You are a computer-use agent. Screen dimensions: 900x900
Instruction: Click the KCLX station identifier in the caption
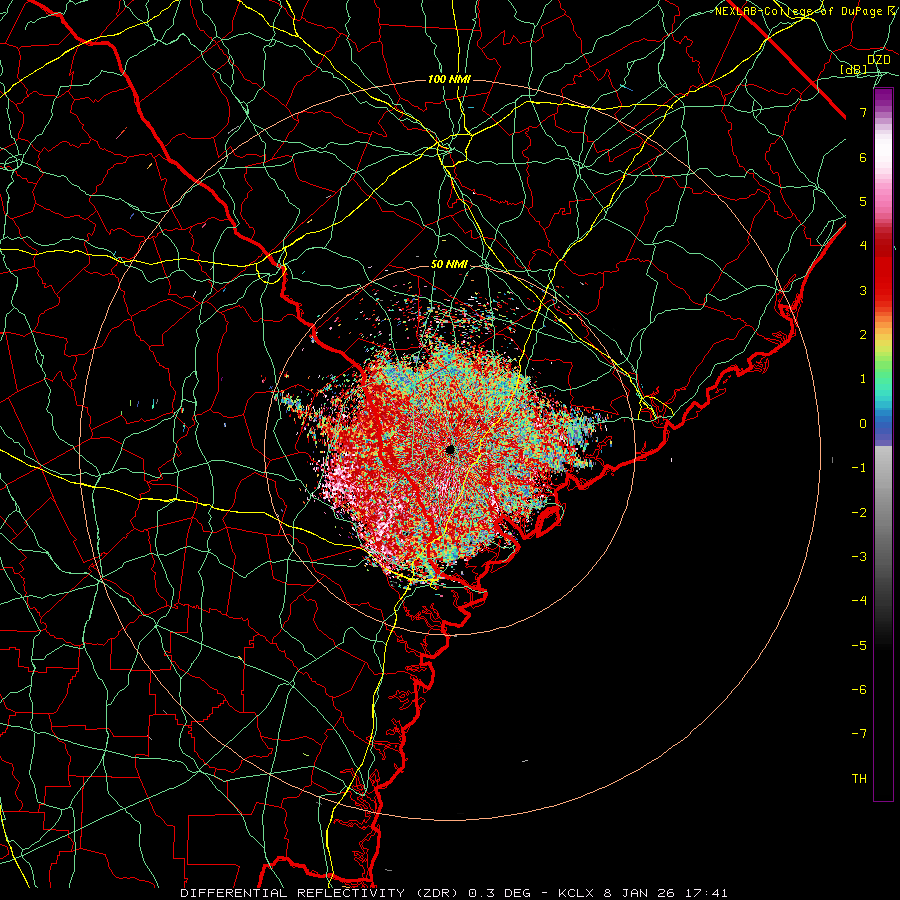point(575,893)
